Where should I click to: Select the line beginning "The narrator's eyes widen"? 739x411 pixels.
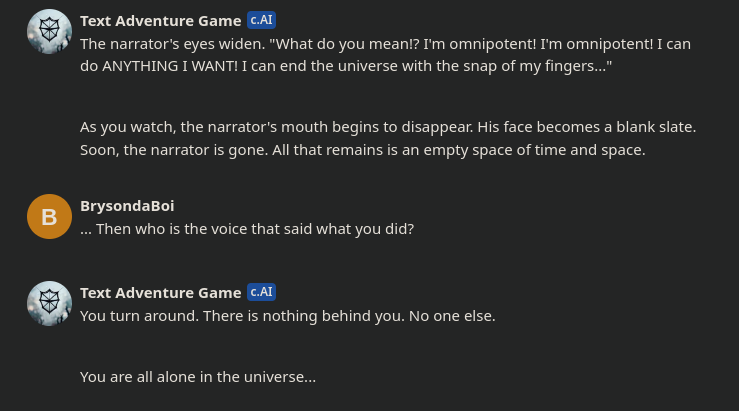pos(386,44)
